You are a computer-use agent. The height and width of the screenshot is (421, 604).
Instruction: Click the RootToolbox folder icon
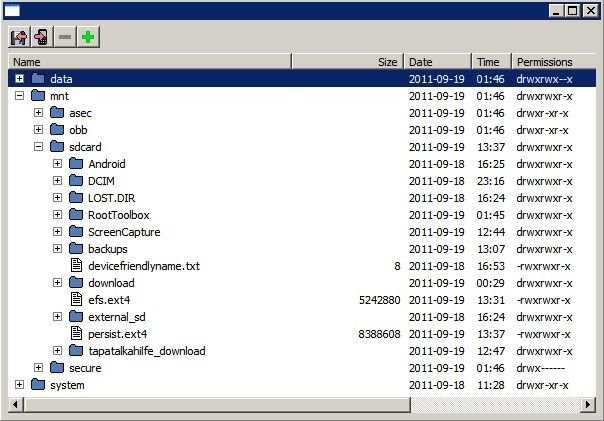pos(76,214)
